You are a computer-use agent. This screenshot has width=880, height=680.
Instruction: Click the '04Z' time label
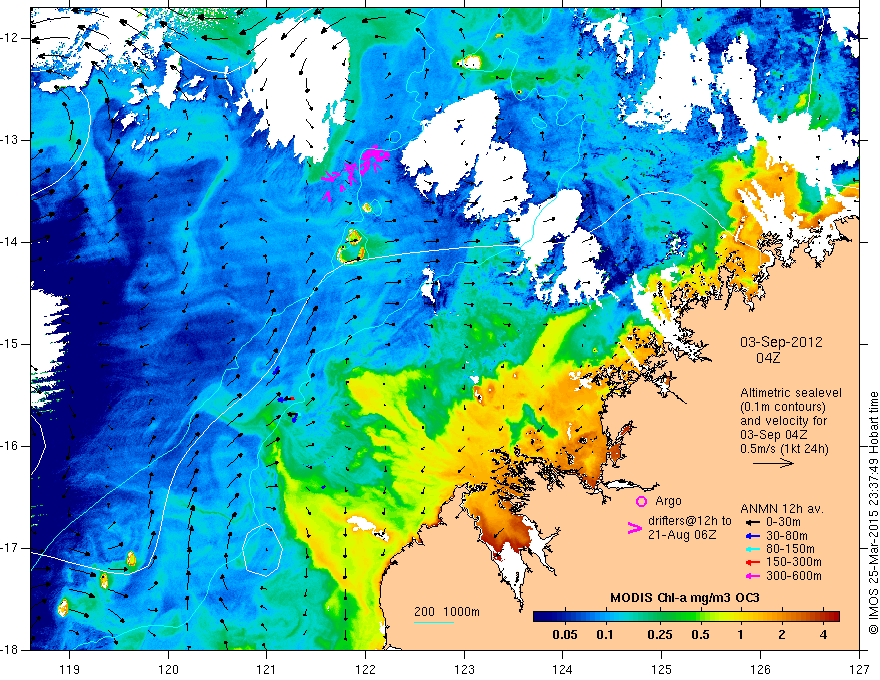(x=768, y=357)
